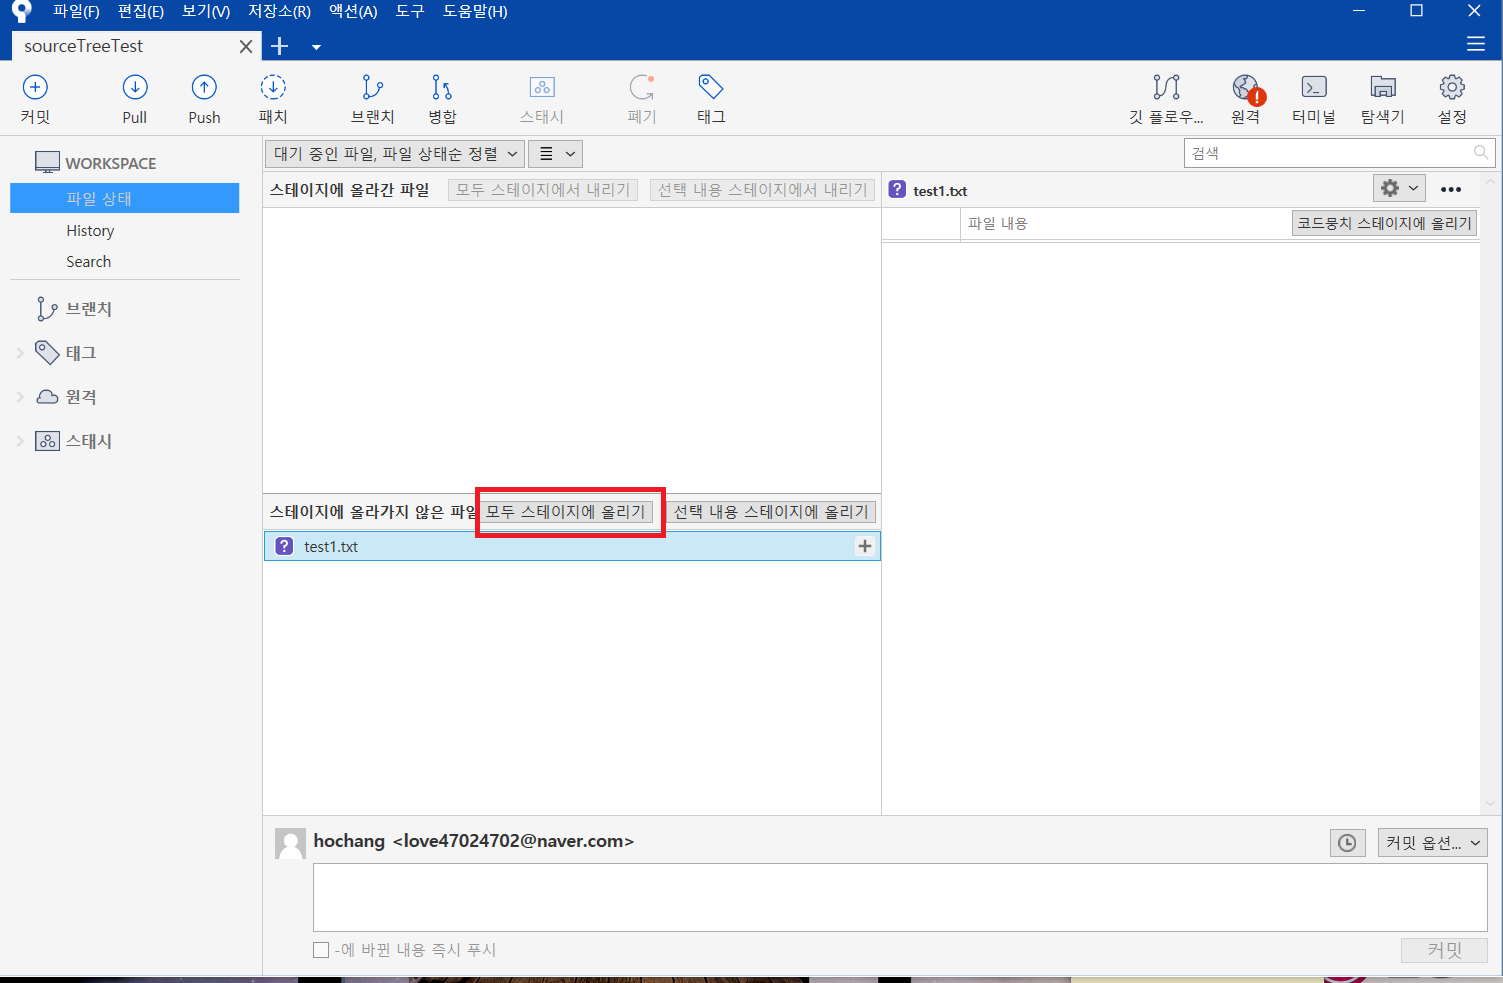Image resolution: width=1503 pixels, height=983 pixels.
Task: Click 모두 스테이지에서 내리기 button
Action: (543, 190)
